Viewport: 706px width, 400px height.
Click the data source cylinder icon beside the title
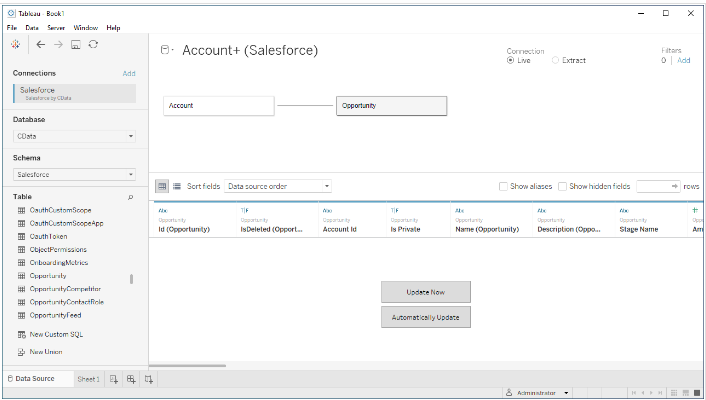click(x=165, y=50)
